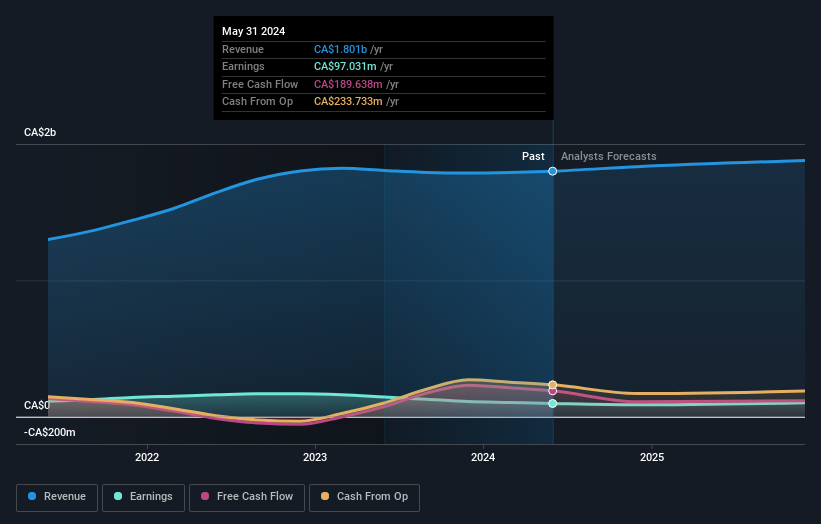Viewport: 821px width, 524px height.
Task: Toggle the Earnings legend button
Action: [143, 497]
